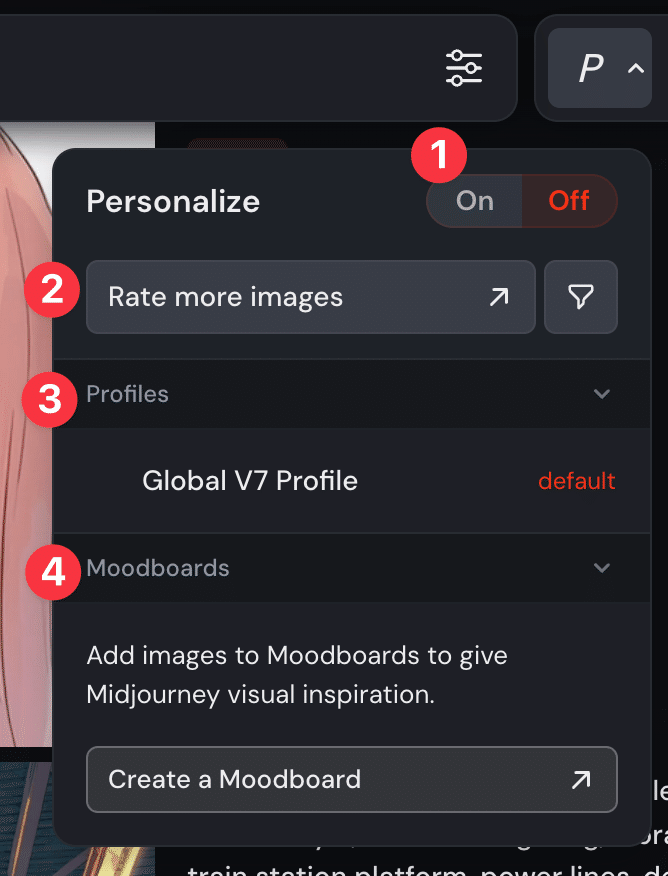This screenshot has width=668, height=876.
Task: Collapse the Moodboards section chevron
Action: point(602,568)
